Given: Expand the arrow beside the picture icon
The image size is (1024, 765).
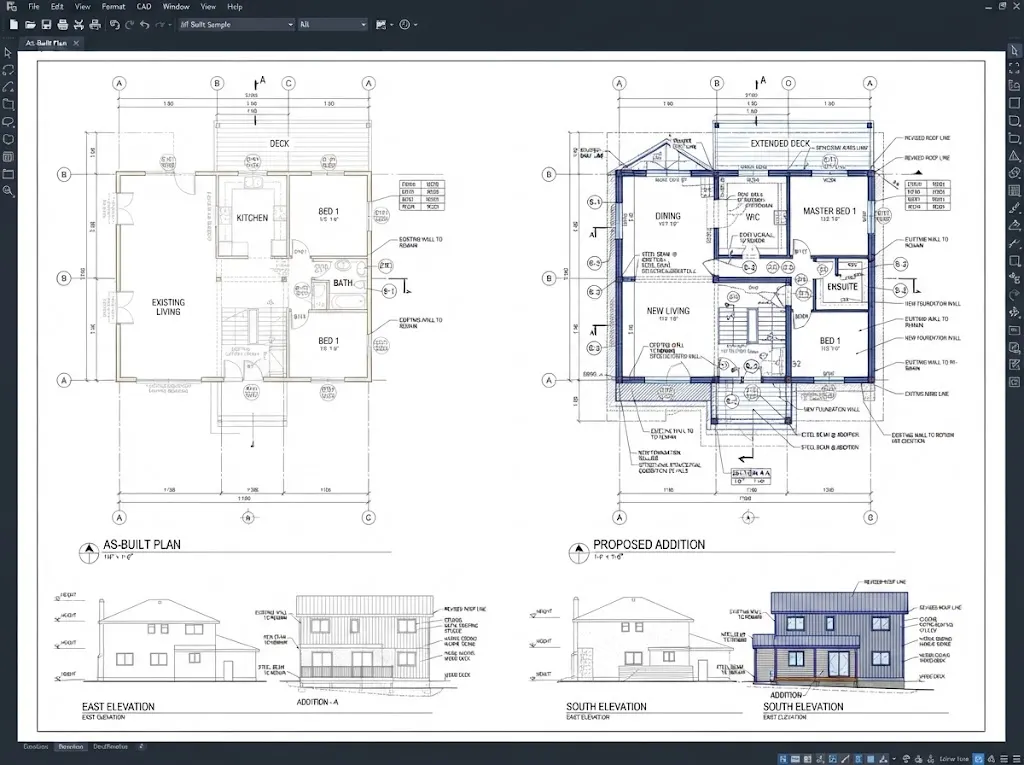Looking at the screenshot, I should click(391, 25).
